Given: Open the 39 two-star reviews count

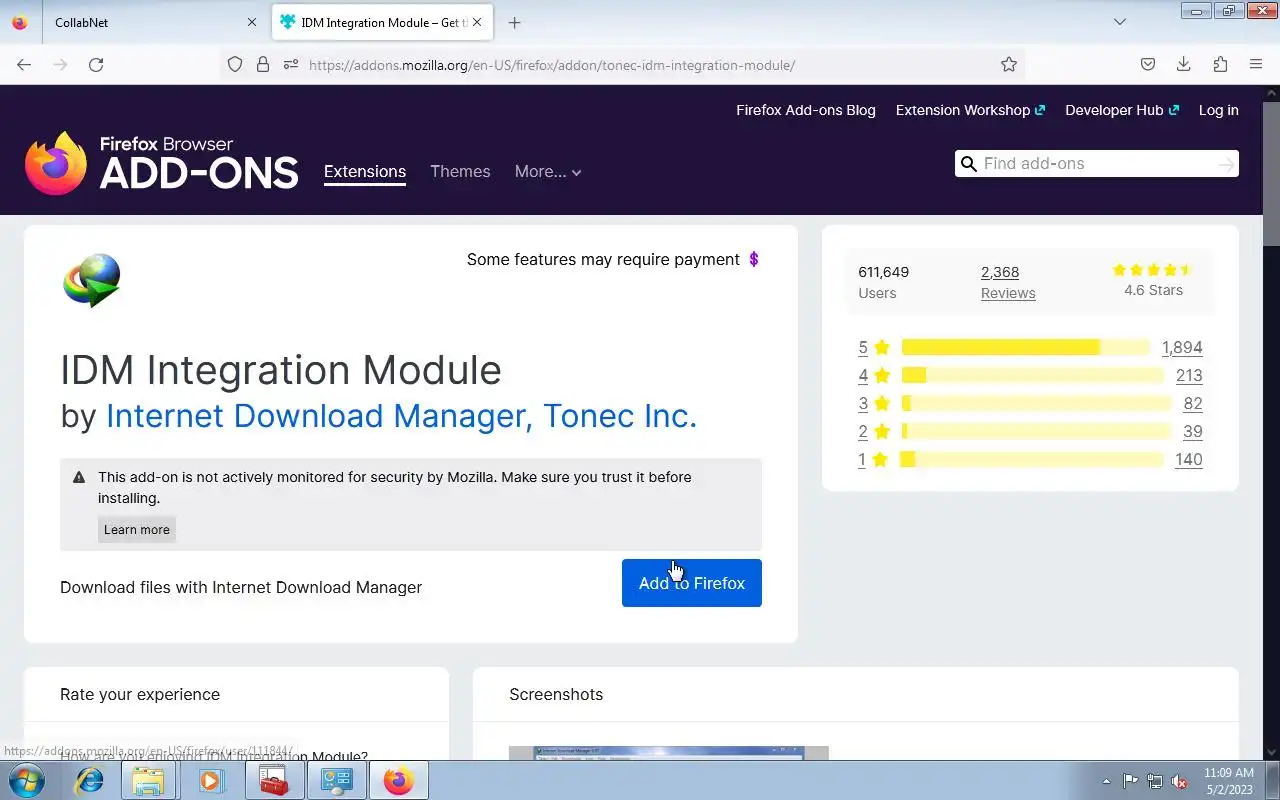Looking at the screenshot, I should (1193, 431).
